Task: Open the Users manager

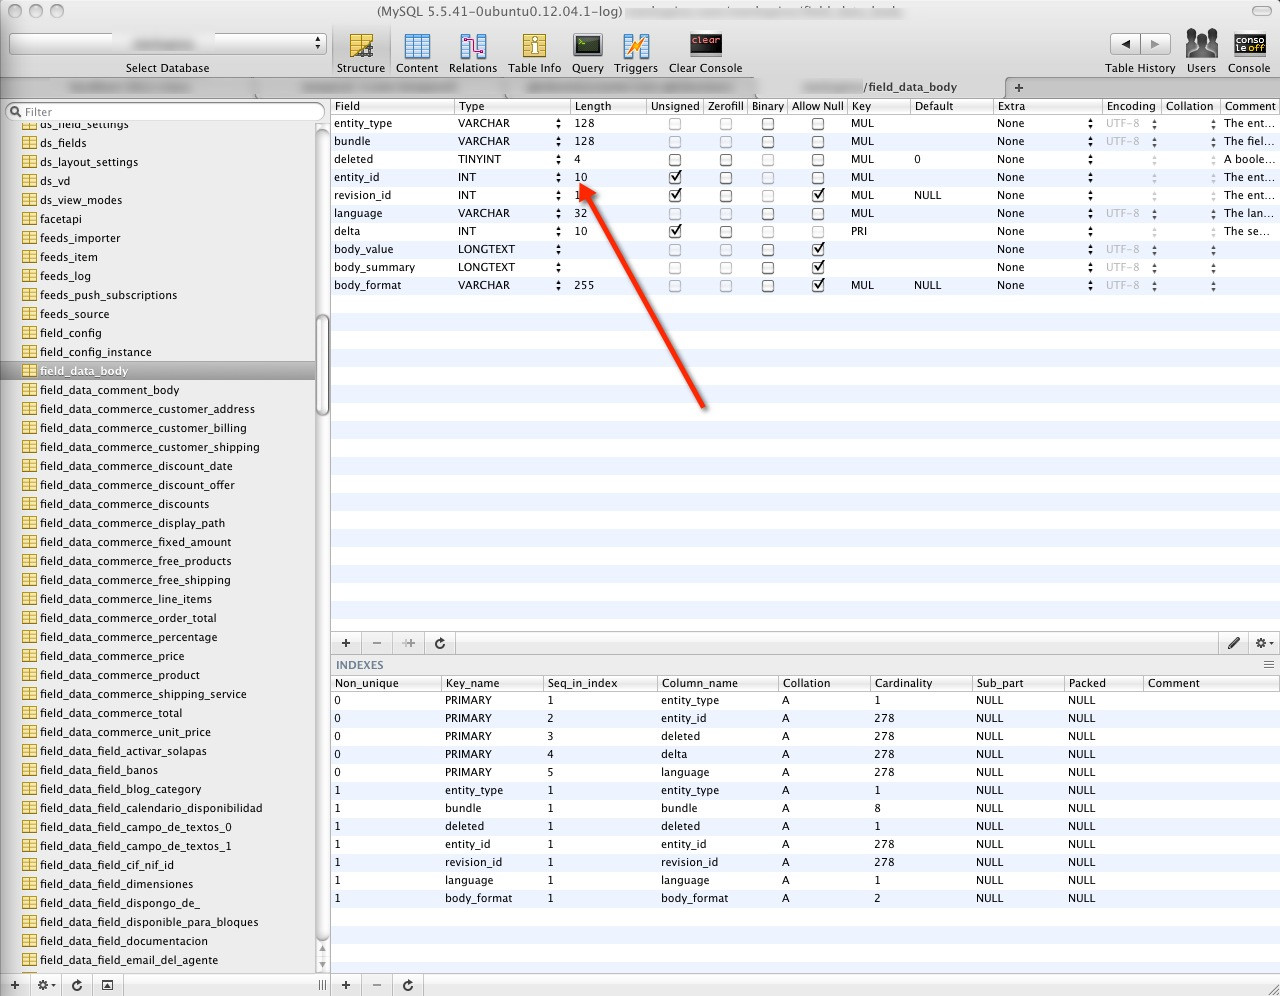Action: point(1201,52)
